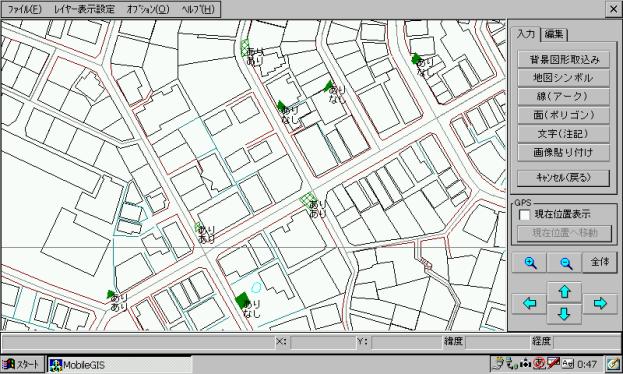The height and width of the screenshot is (374, 623).
Task: Select the green hatched symbol at the intersection
Action: click(308, 198)
